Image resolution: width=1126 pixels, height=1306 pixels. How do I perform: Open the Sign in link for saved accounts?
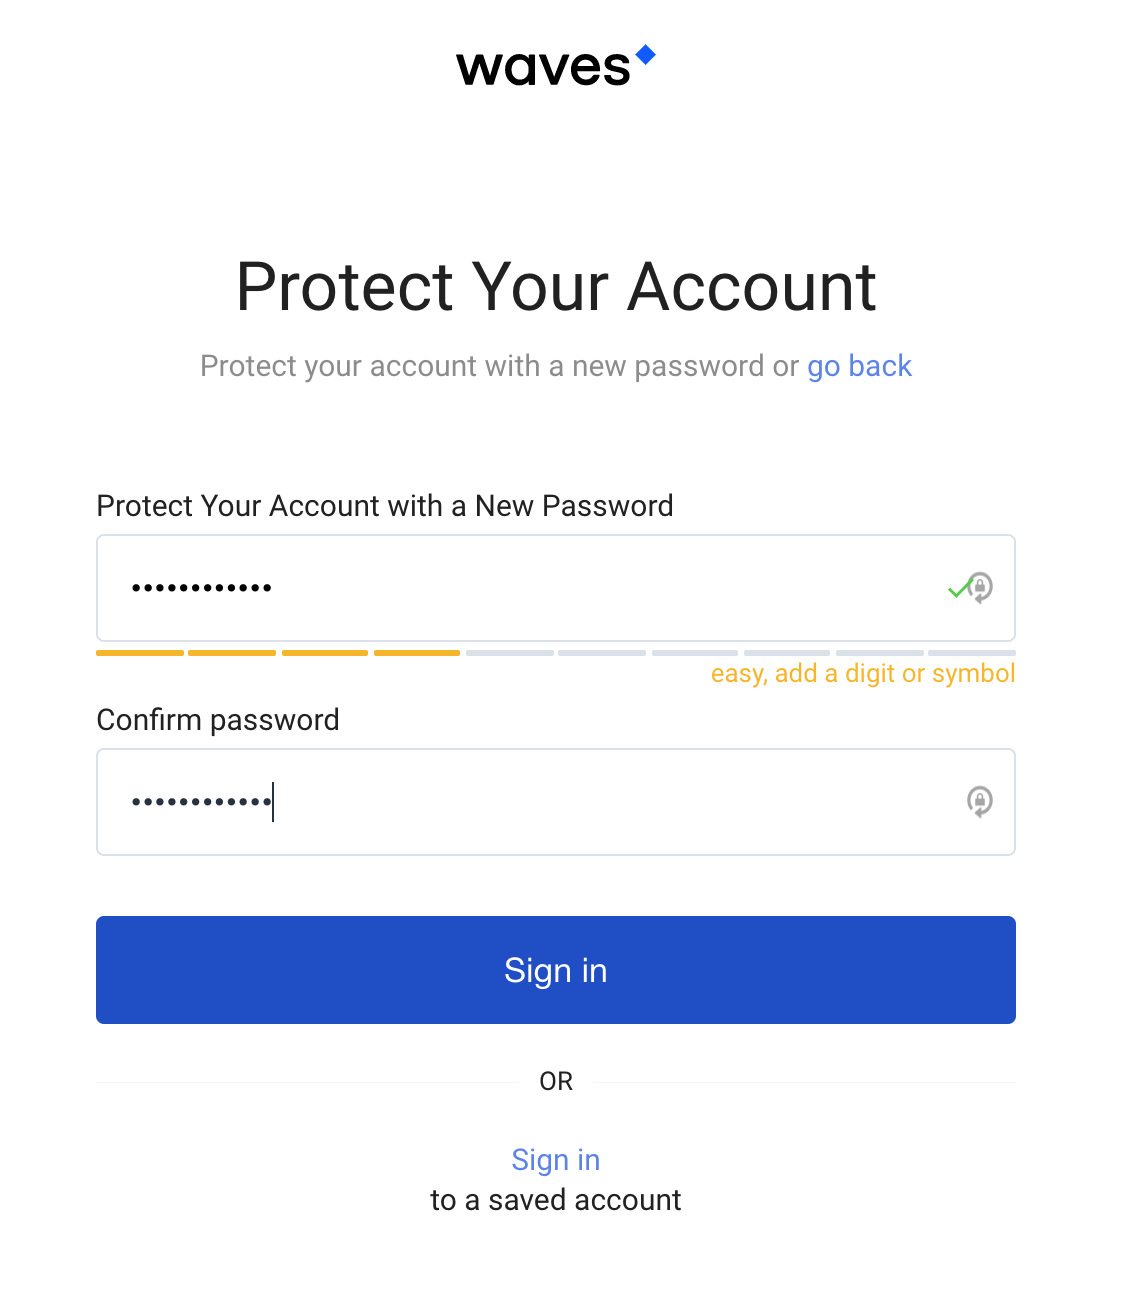(x=556, y=1160)
